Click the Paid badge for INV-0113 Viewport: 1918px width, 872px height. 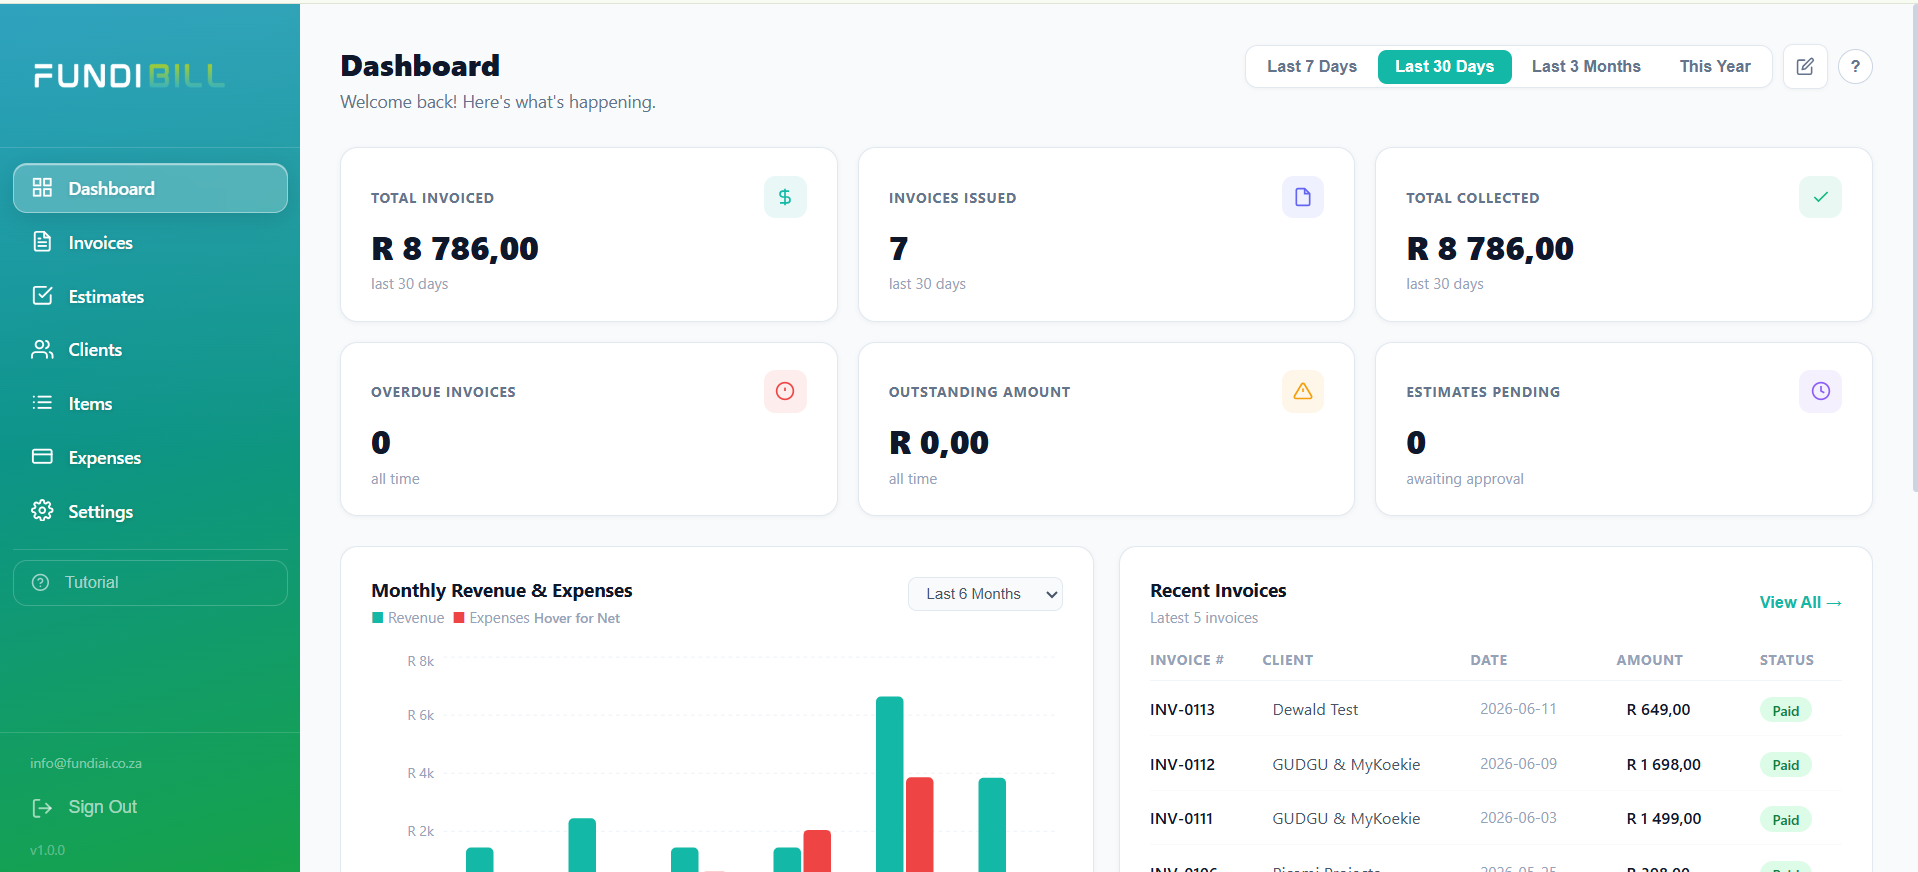[x=1785, y=711]
